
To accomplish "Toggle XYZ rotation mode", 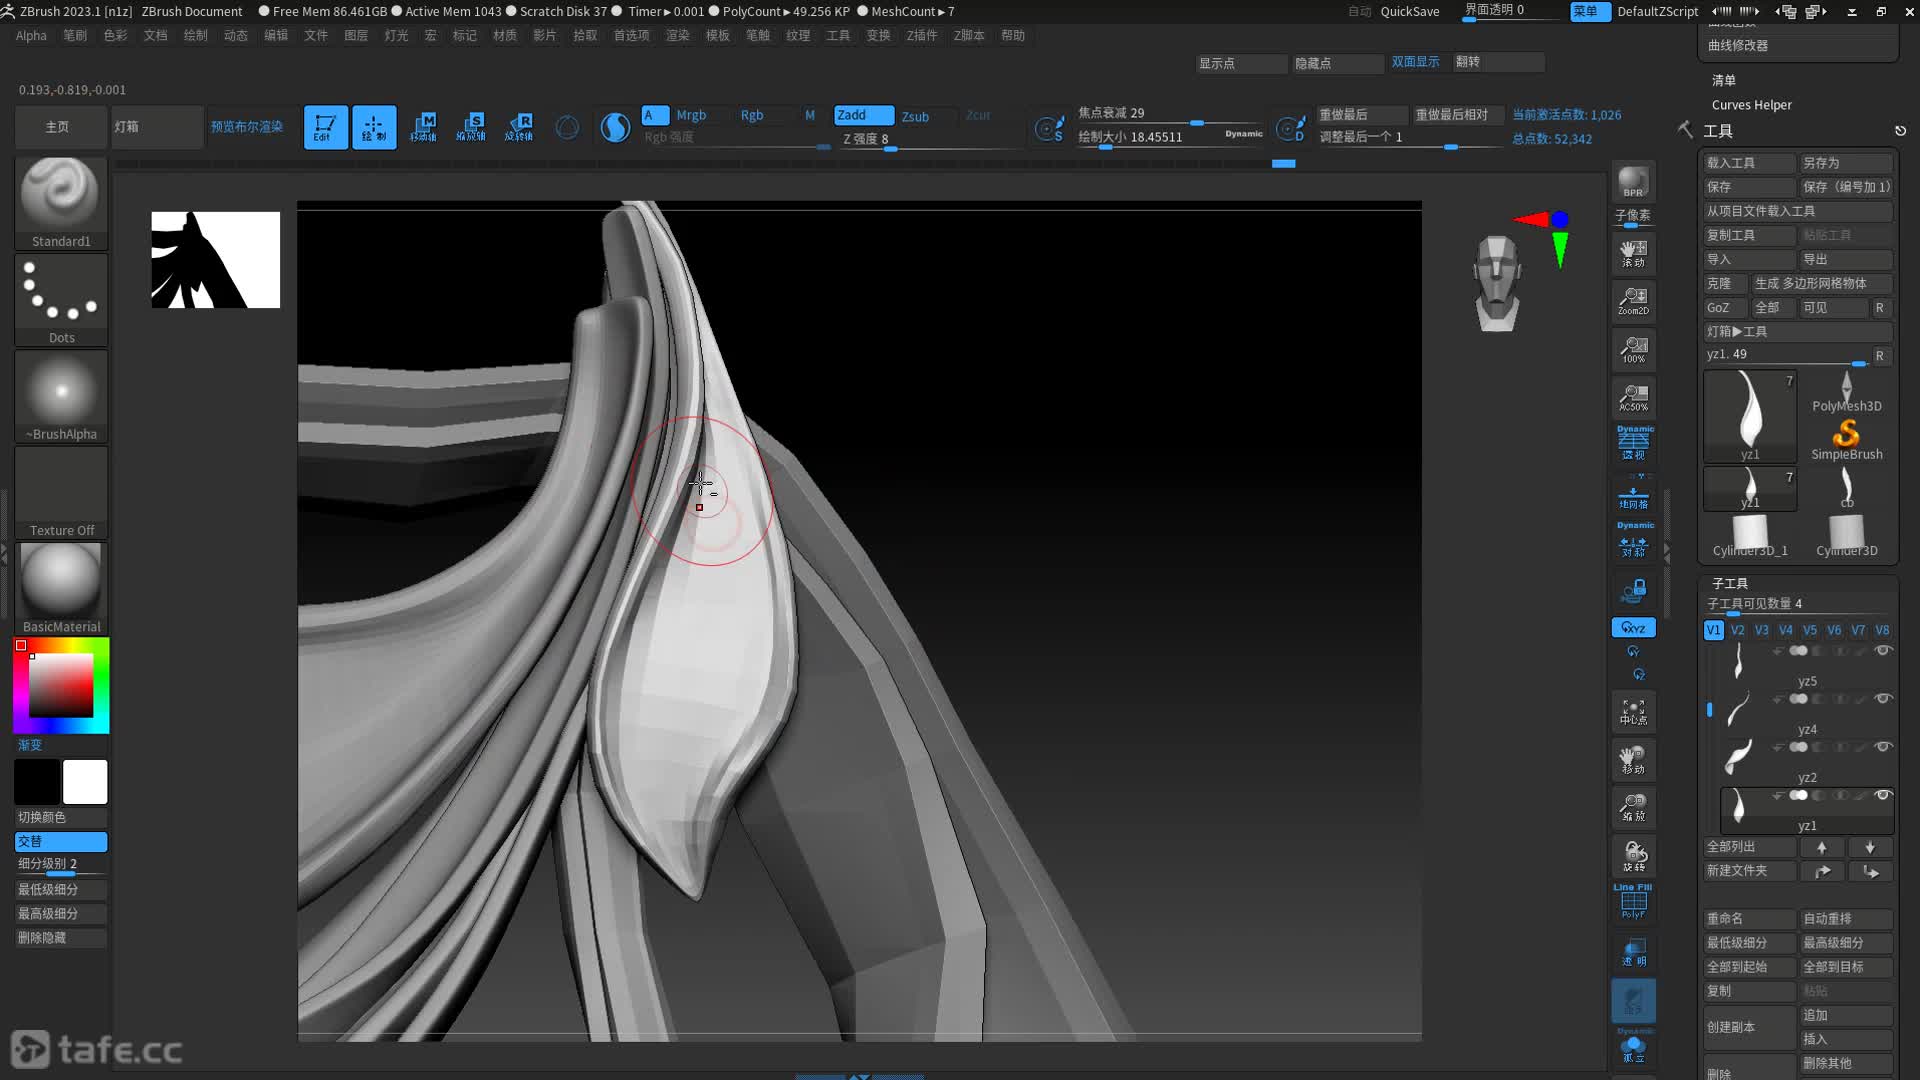I will coord(1633,628).
